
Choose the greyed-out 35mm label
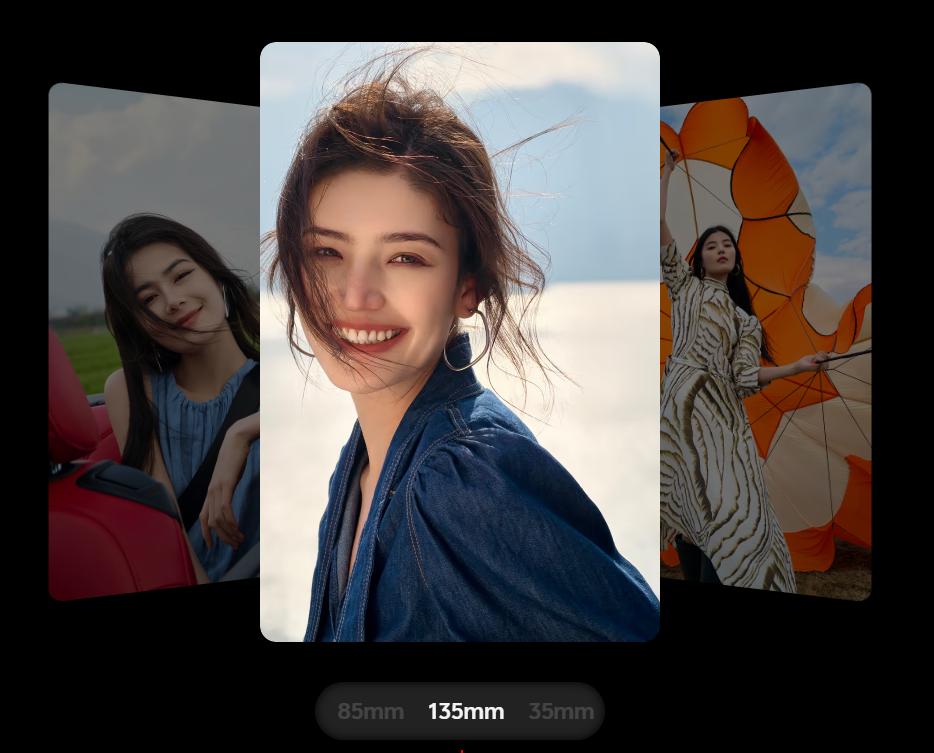560,712
